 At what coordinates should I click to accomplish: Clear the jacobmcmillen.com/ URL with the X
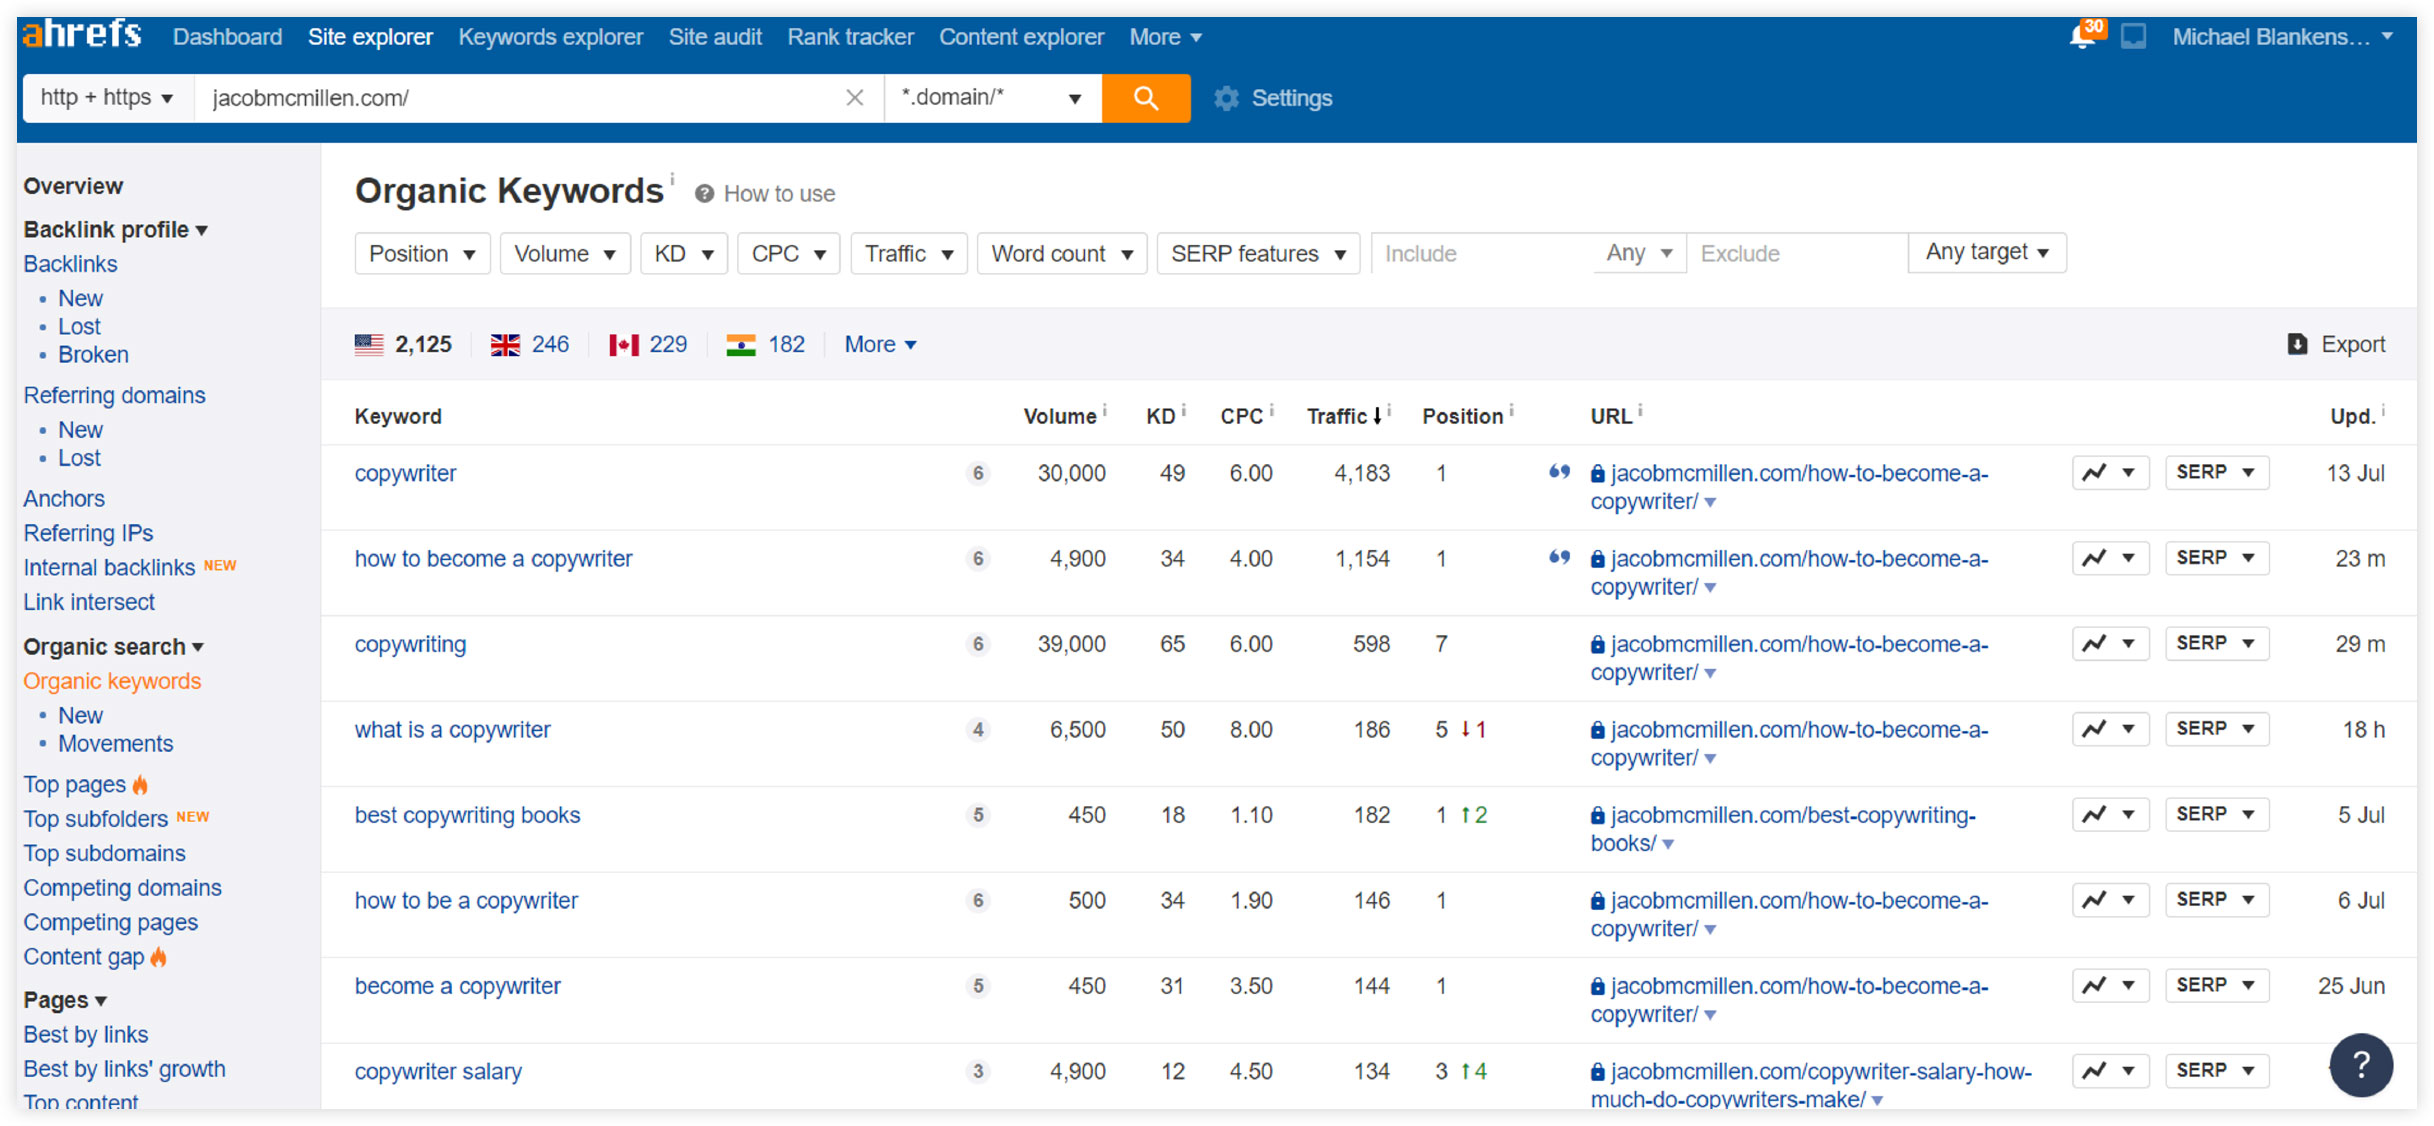(x=854, y=98)
